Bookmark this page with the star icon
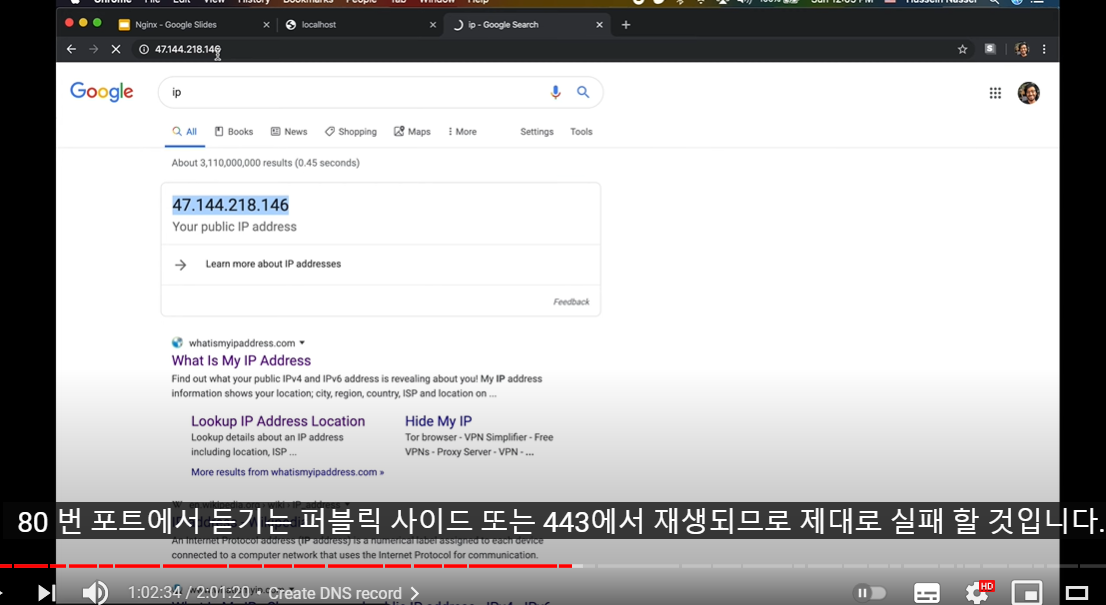 click(962, 49)
